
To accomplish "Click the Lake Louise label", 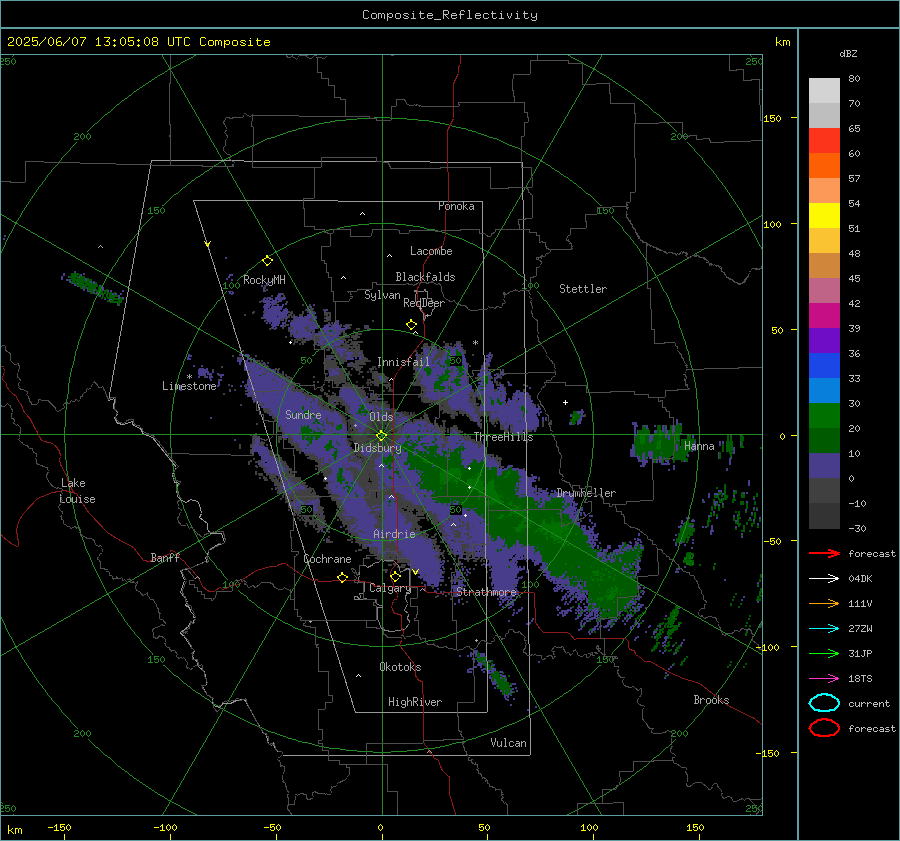I will coord(77,491).
